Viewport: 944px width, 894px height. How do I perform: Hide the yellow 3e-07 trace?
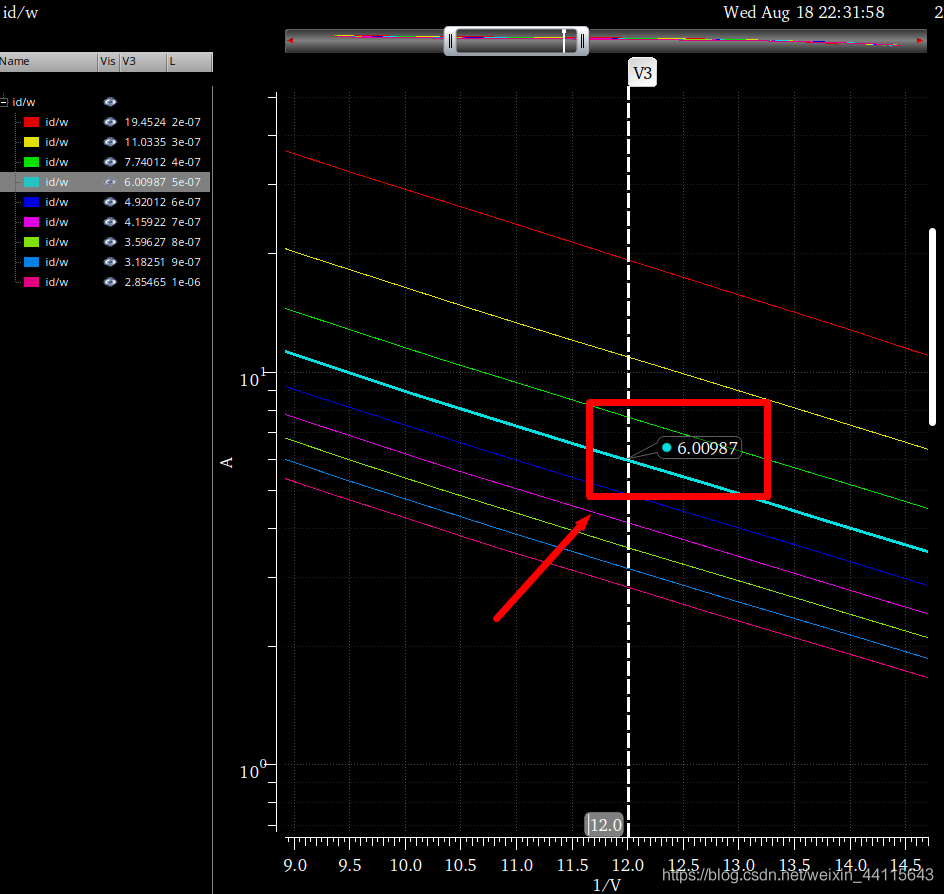click(110, 142)
